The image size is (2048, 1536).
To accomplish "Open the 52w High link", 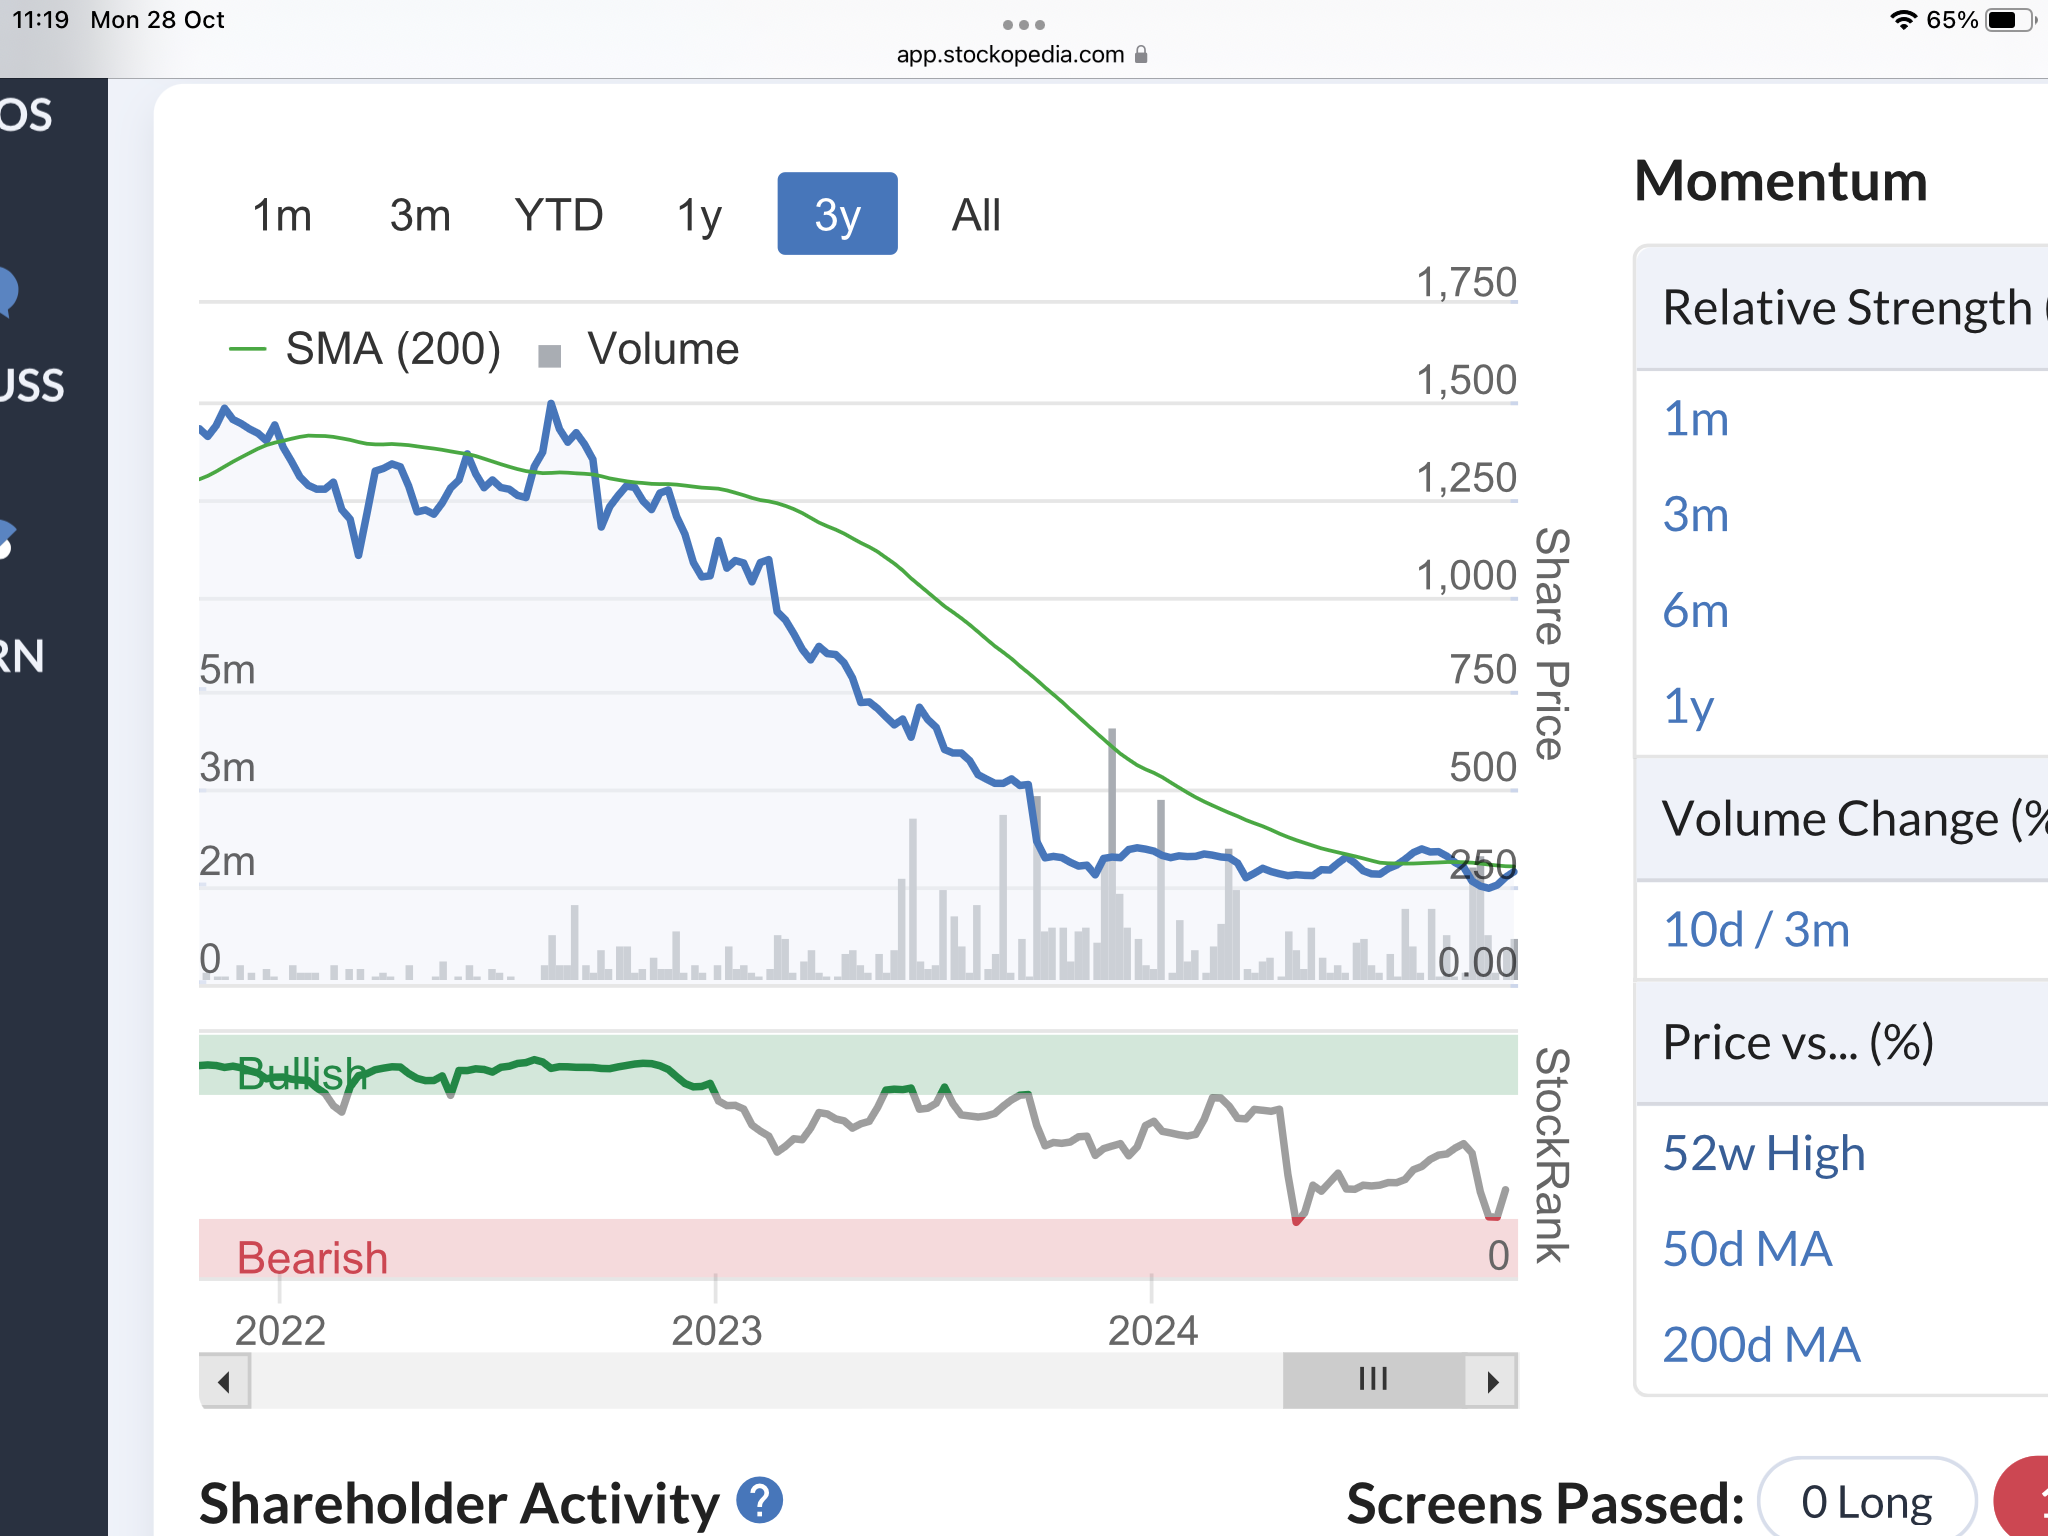I will (1764, 1153).
